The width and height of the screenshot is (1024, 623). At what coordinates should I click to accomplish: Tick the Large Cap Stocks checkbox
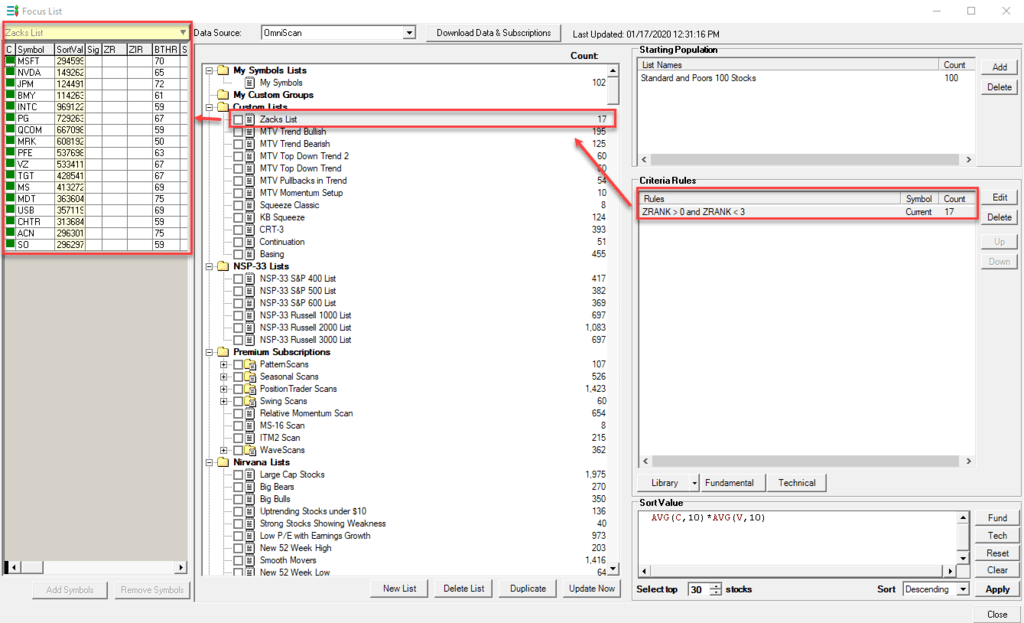point(238,475)
